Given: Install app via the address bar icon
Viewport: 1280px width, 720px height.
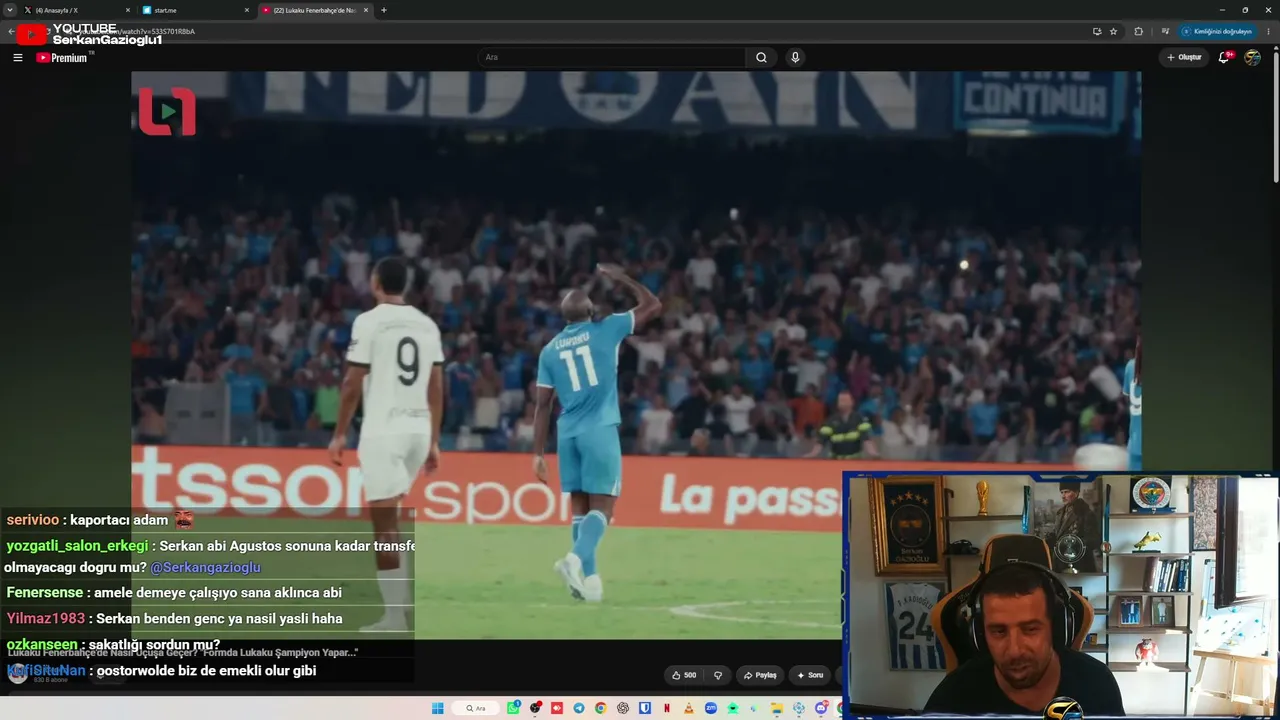Looking at the screenshot, I should [x=1097, y=31].
